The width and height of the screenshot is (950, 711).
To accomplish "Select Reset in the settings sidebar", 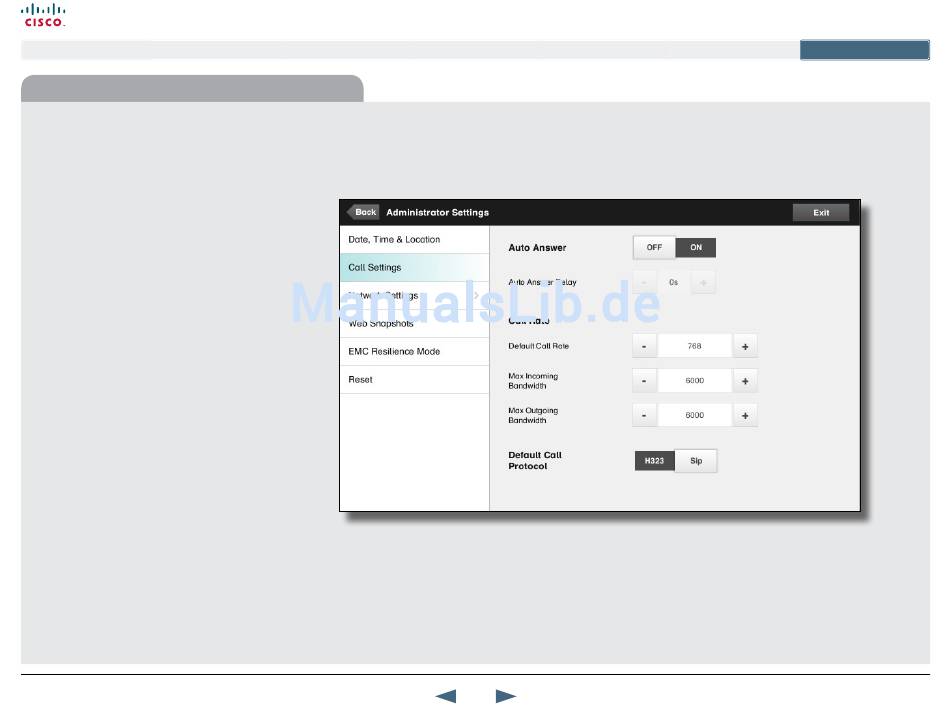I will pos(414,380).
